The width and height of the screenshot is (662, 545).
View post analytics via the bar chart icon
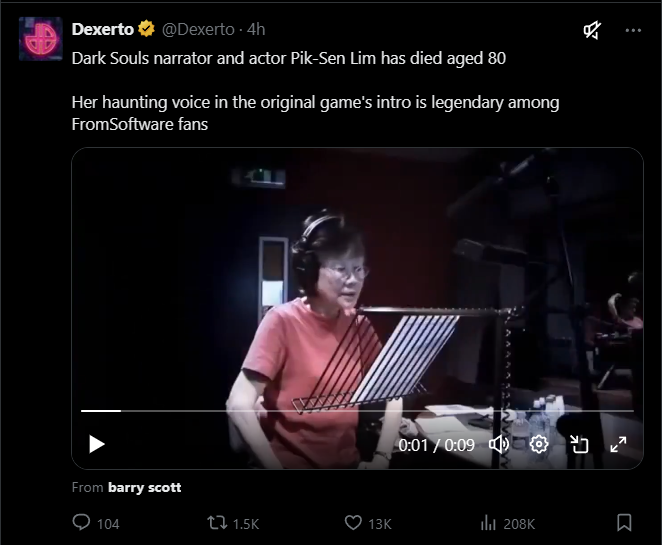[x=488, y=523]
